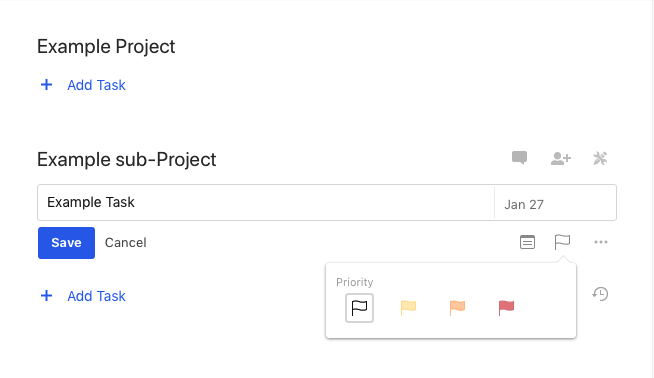Click the plus icon beside bottom Add Task
This screenshot has width=654, height=378.
point(46,296)
